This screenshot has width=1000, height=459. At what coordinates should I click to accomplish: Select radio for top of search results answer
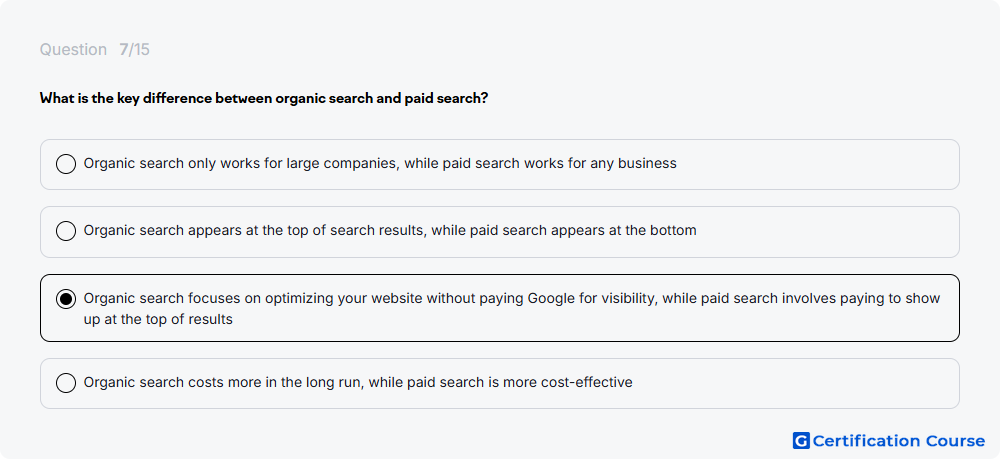coord(66,231)
